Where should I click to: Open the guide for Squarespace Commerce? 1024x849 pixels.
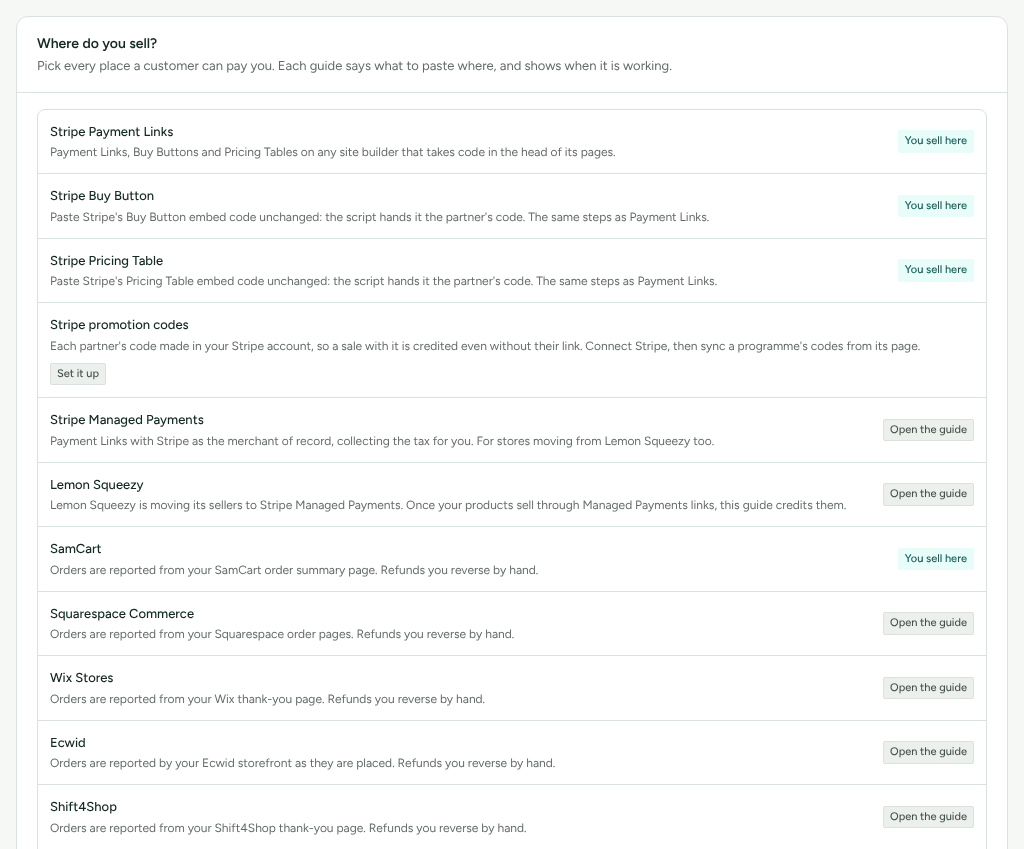coord(928,623)
